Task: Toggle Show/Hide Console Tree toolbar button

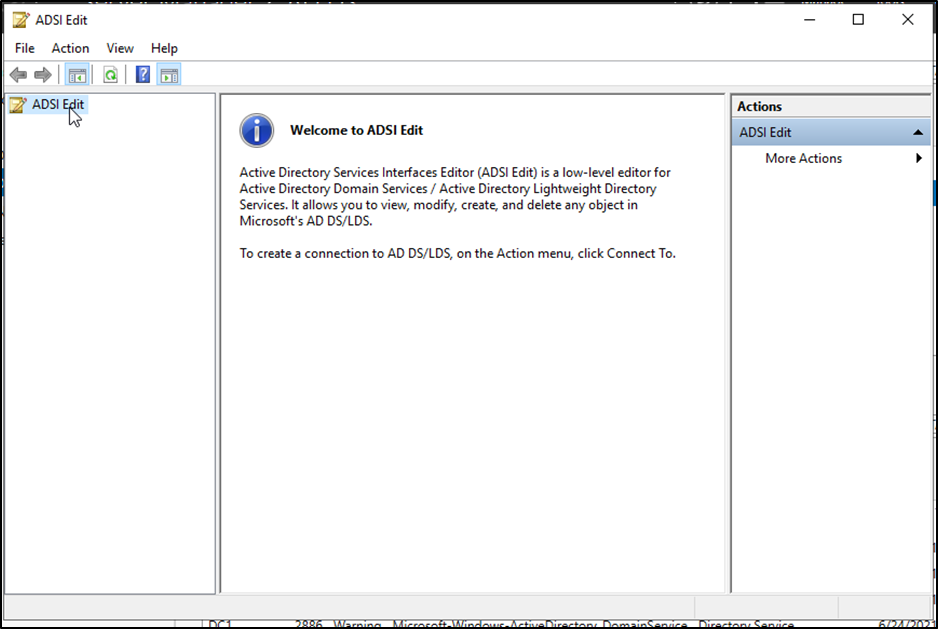Action: pos(75,75)
